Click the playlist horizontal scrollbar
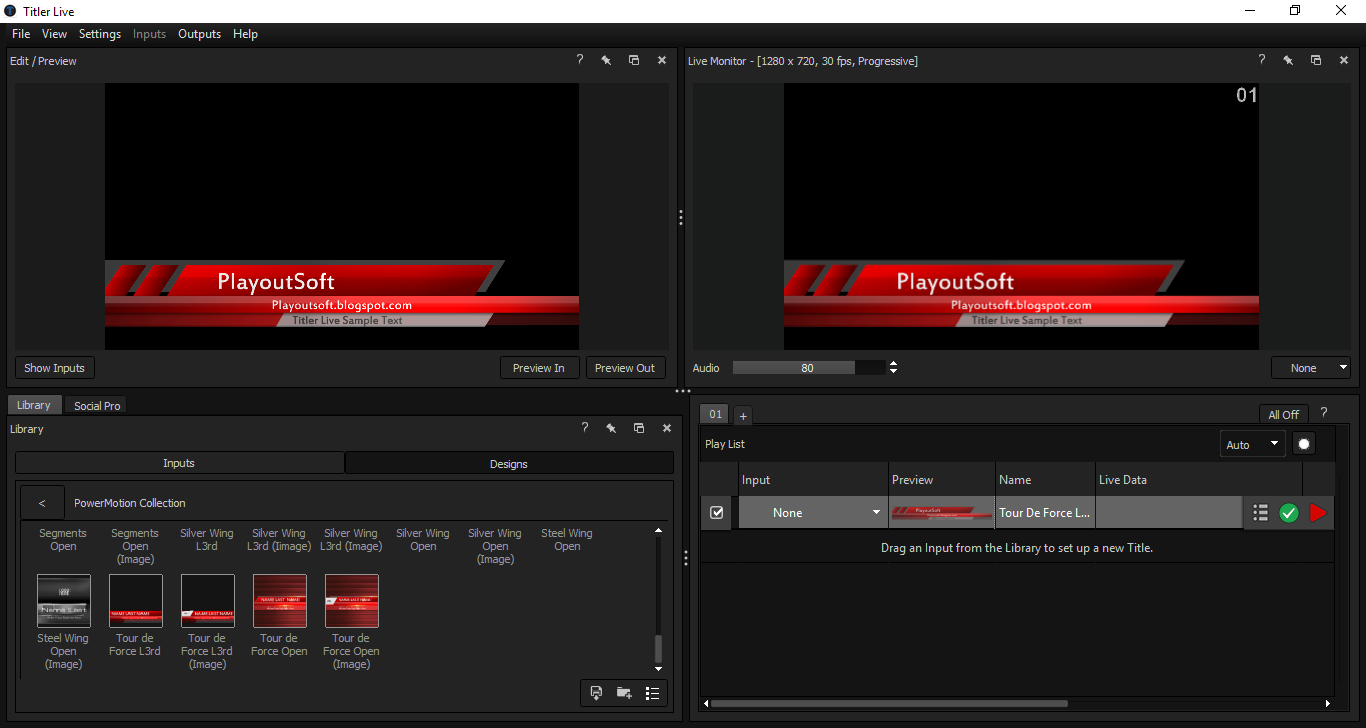The height and width of the screenshot is (728, 1366). (x=889, y=703)
